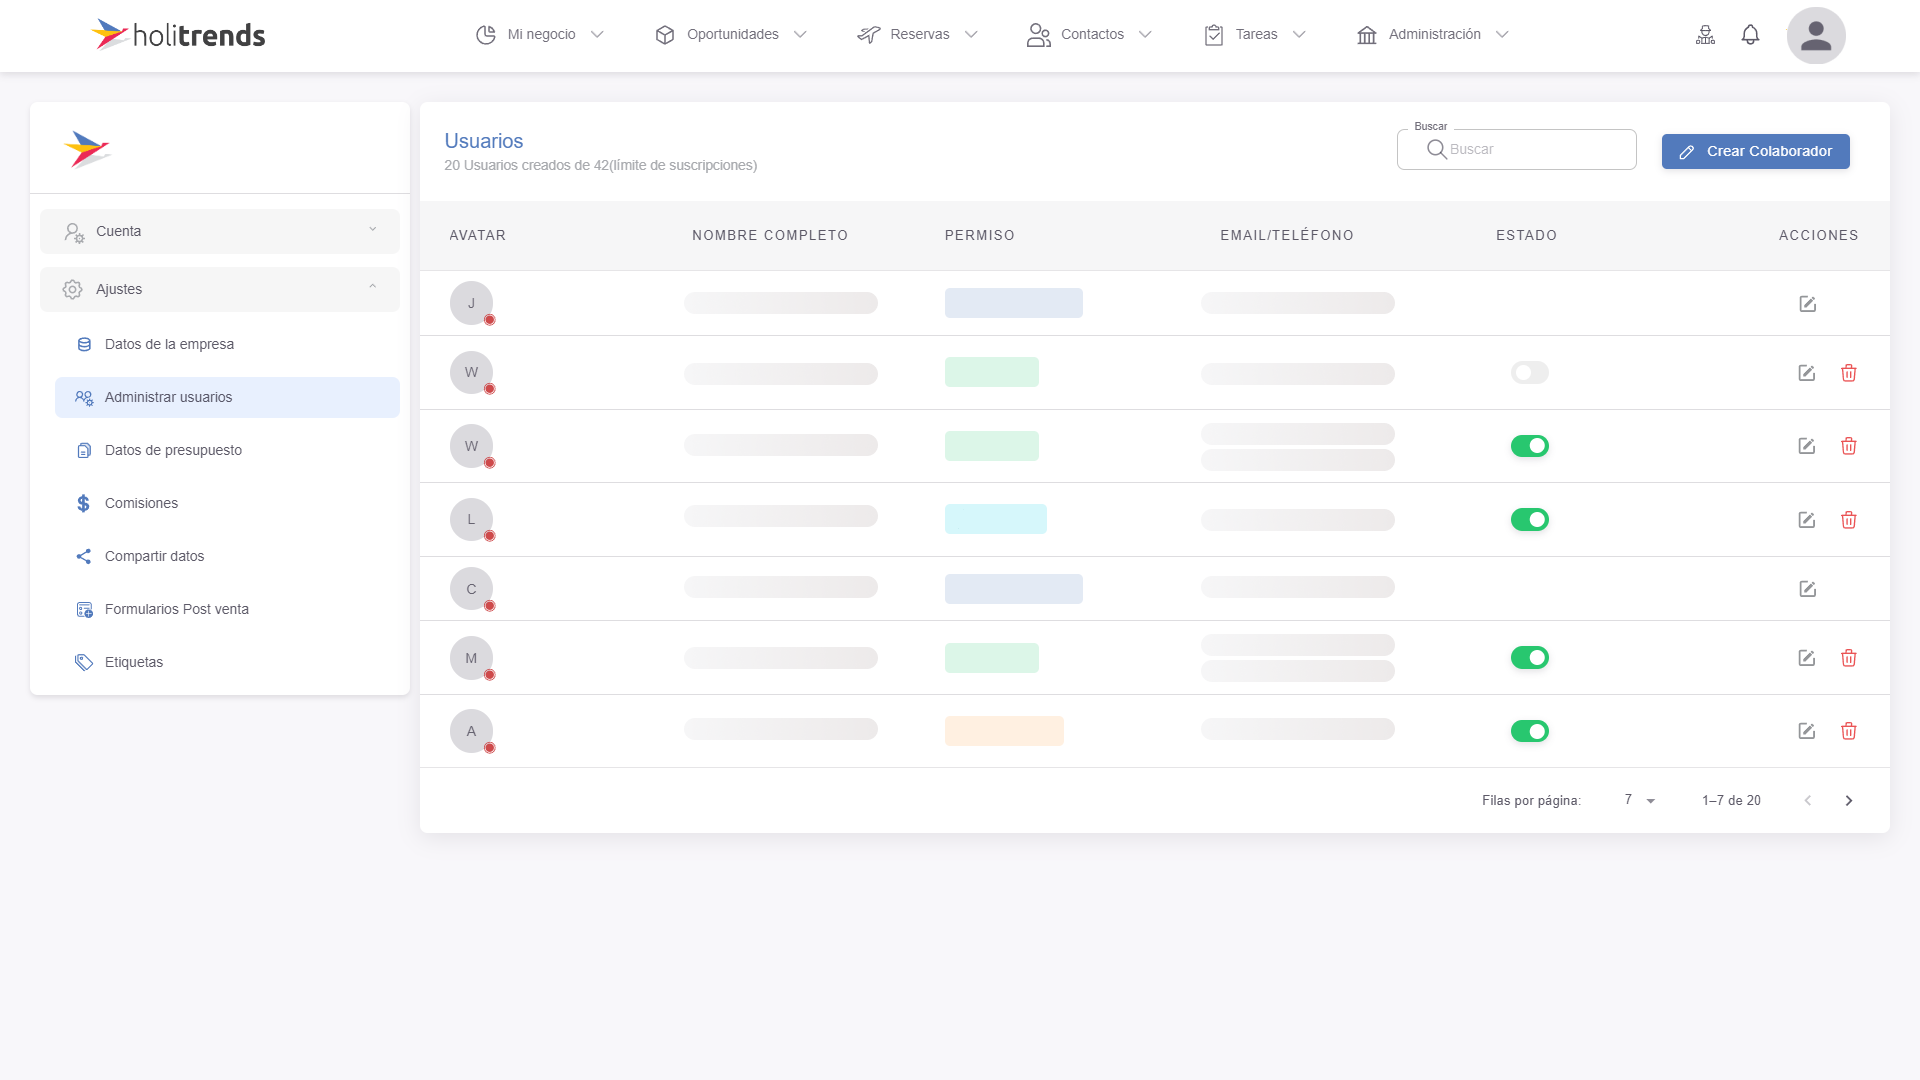Click the EMAIL/TELÉFONO column header
The height and width of the screenshot is (1080, 1920).
click(x=1287, y=235)
